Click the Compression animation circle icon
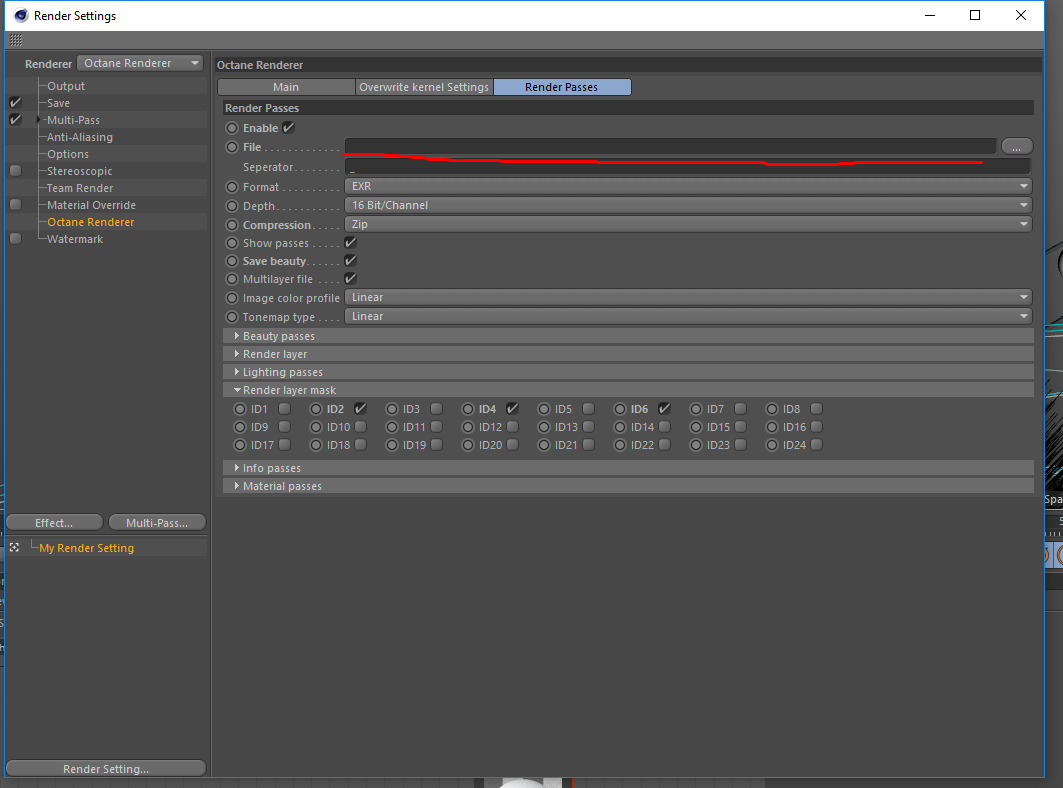1063x788 pixels. 233,224
